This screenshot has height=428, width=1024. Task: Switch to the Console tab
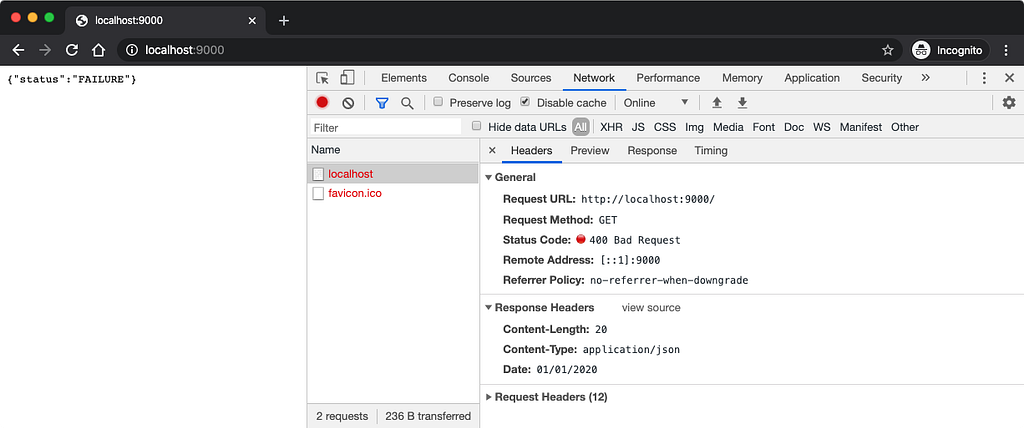tap(468, 78)
